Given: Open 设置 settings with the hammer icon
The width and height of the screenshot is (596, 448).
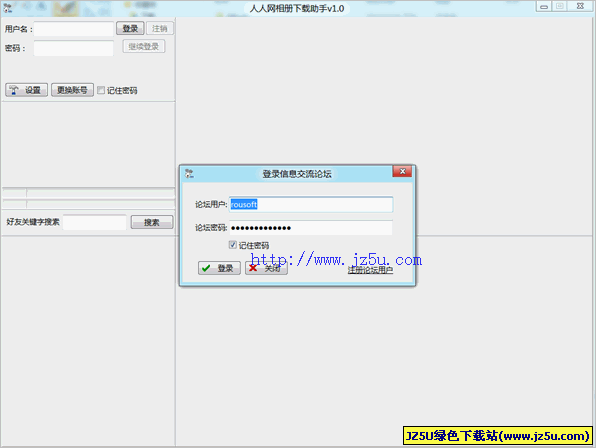Looking at the screenshot, I should [x=27, y=90].
